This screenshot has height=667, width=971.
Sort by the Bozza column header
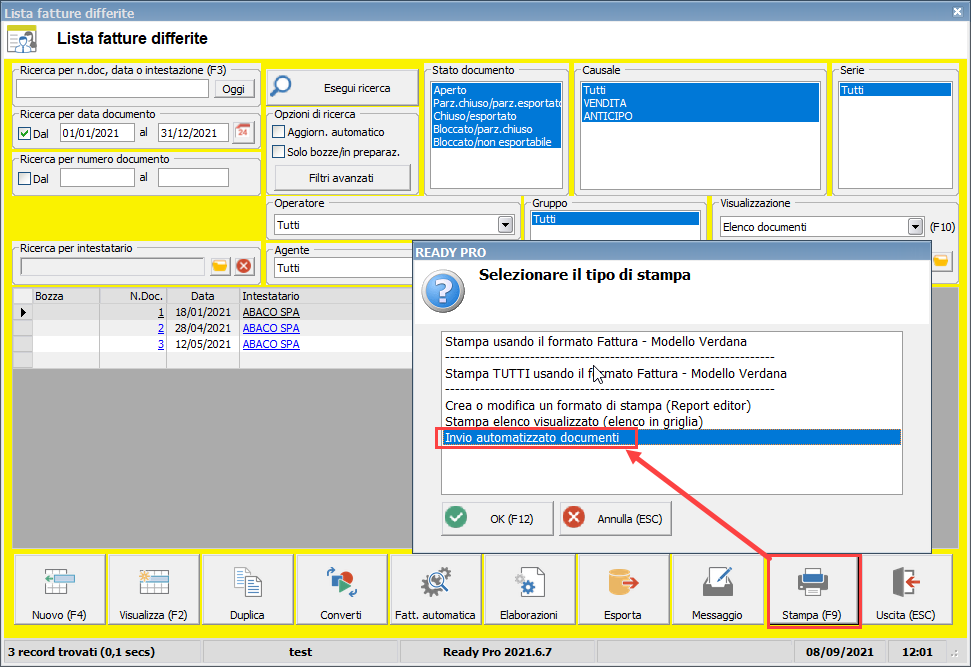pos(66,296)
